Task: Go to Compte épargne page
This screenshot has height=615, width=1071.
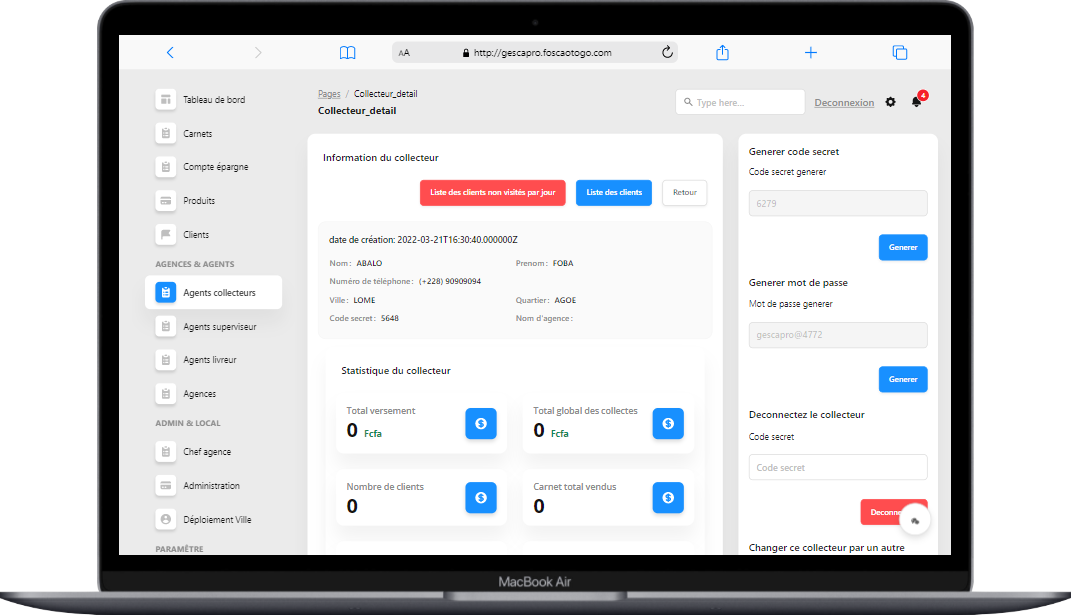Action: point(215,167)
